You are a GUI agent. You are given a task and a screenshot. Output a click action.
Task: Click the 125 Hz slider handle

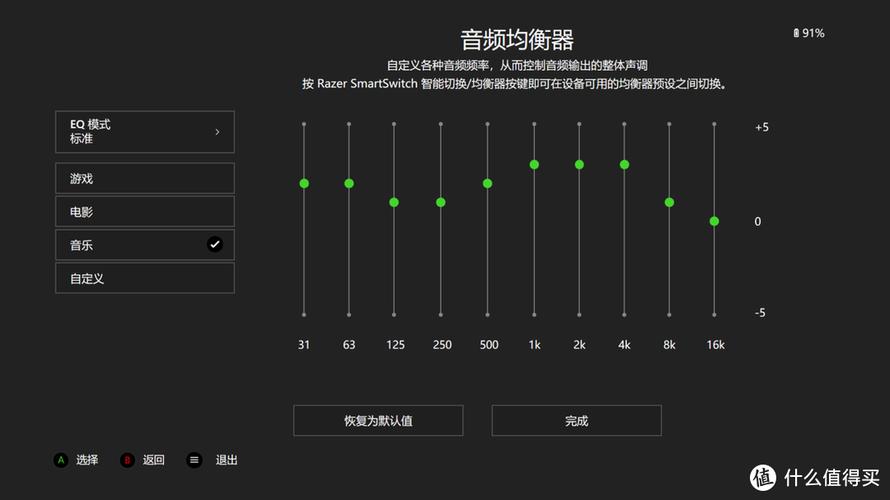tap(394, 202)
